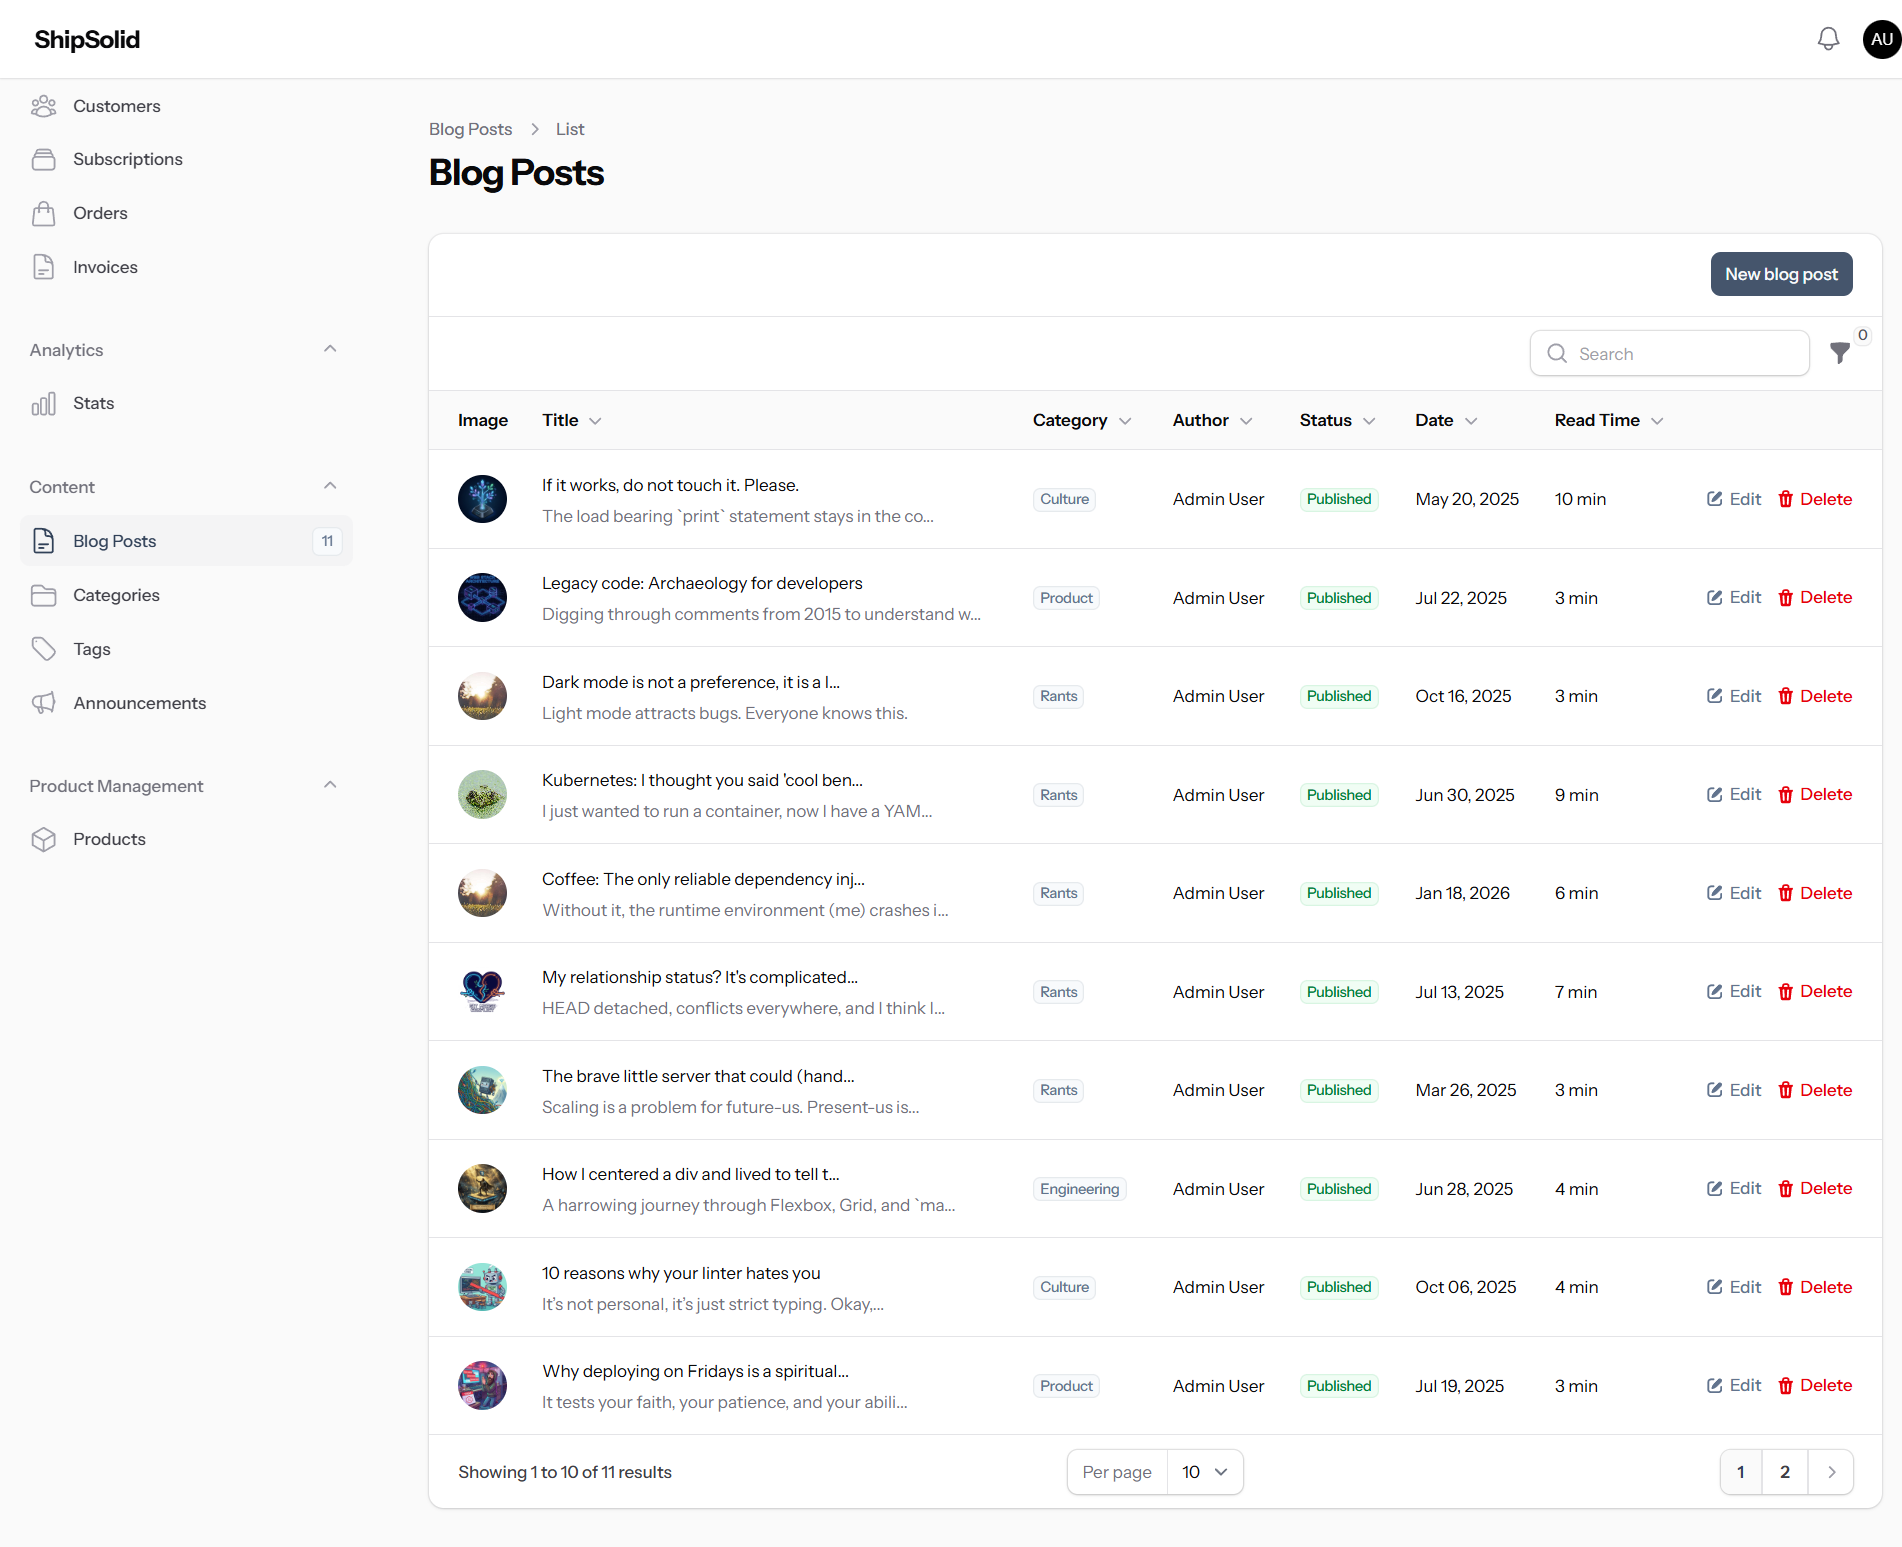Go to page 2 of results
The image size is (1902, 1547).
click(x=1784, y=1472)
